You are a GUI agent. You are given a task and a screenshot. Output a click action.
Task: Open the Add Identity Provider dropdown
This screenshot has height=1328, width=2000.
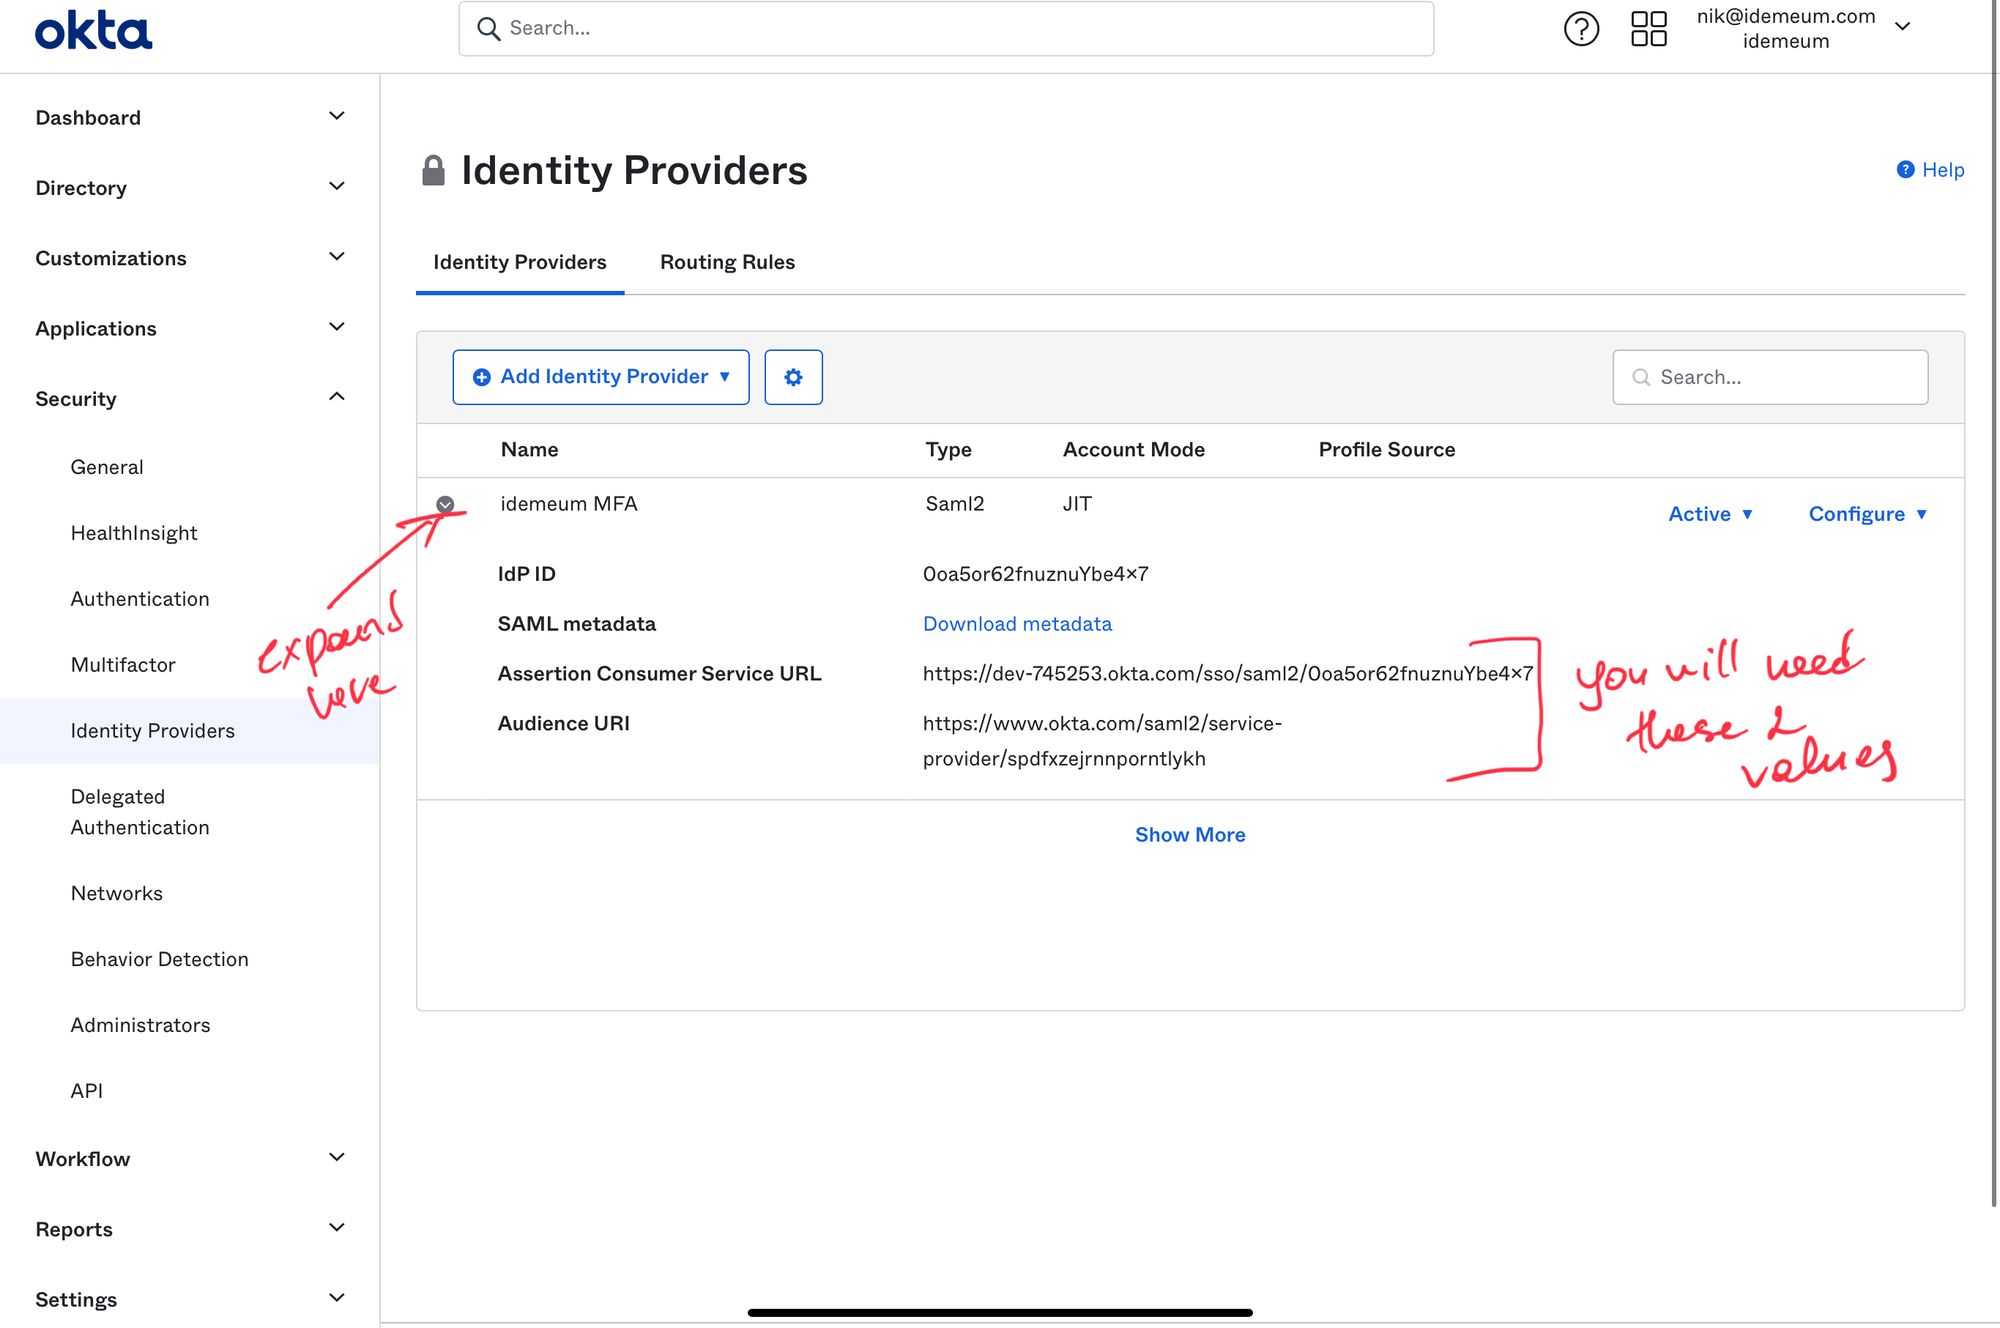click(601, 377)
